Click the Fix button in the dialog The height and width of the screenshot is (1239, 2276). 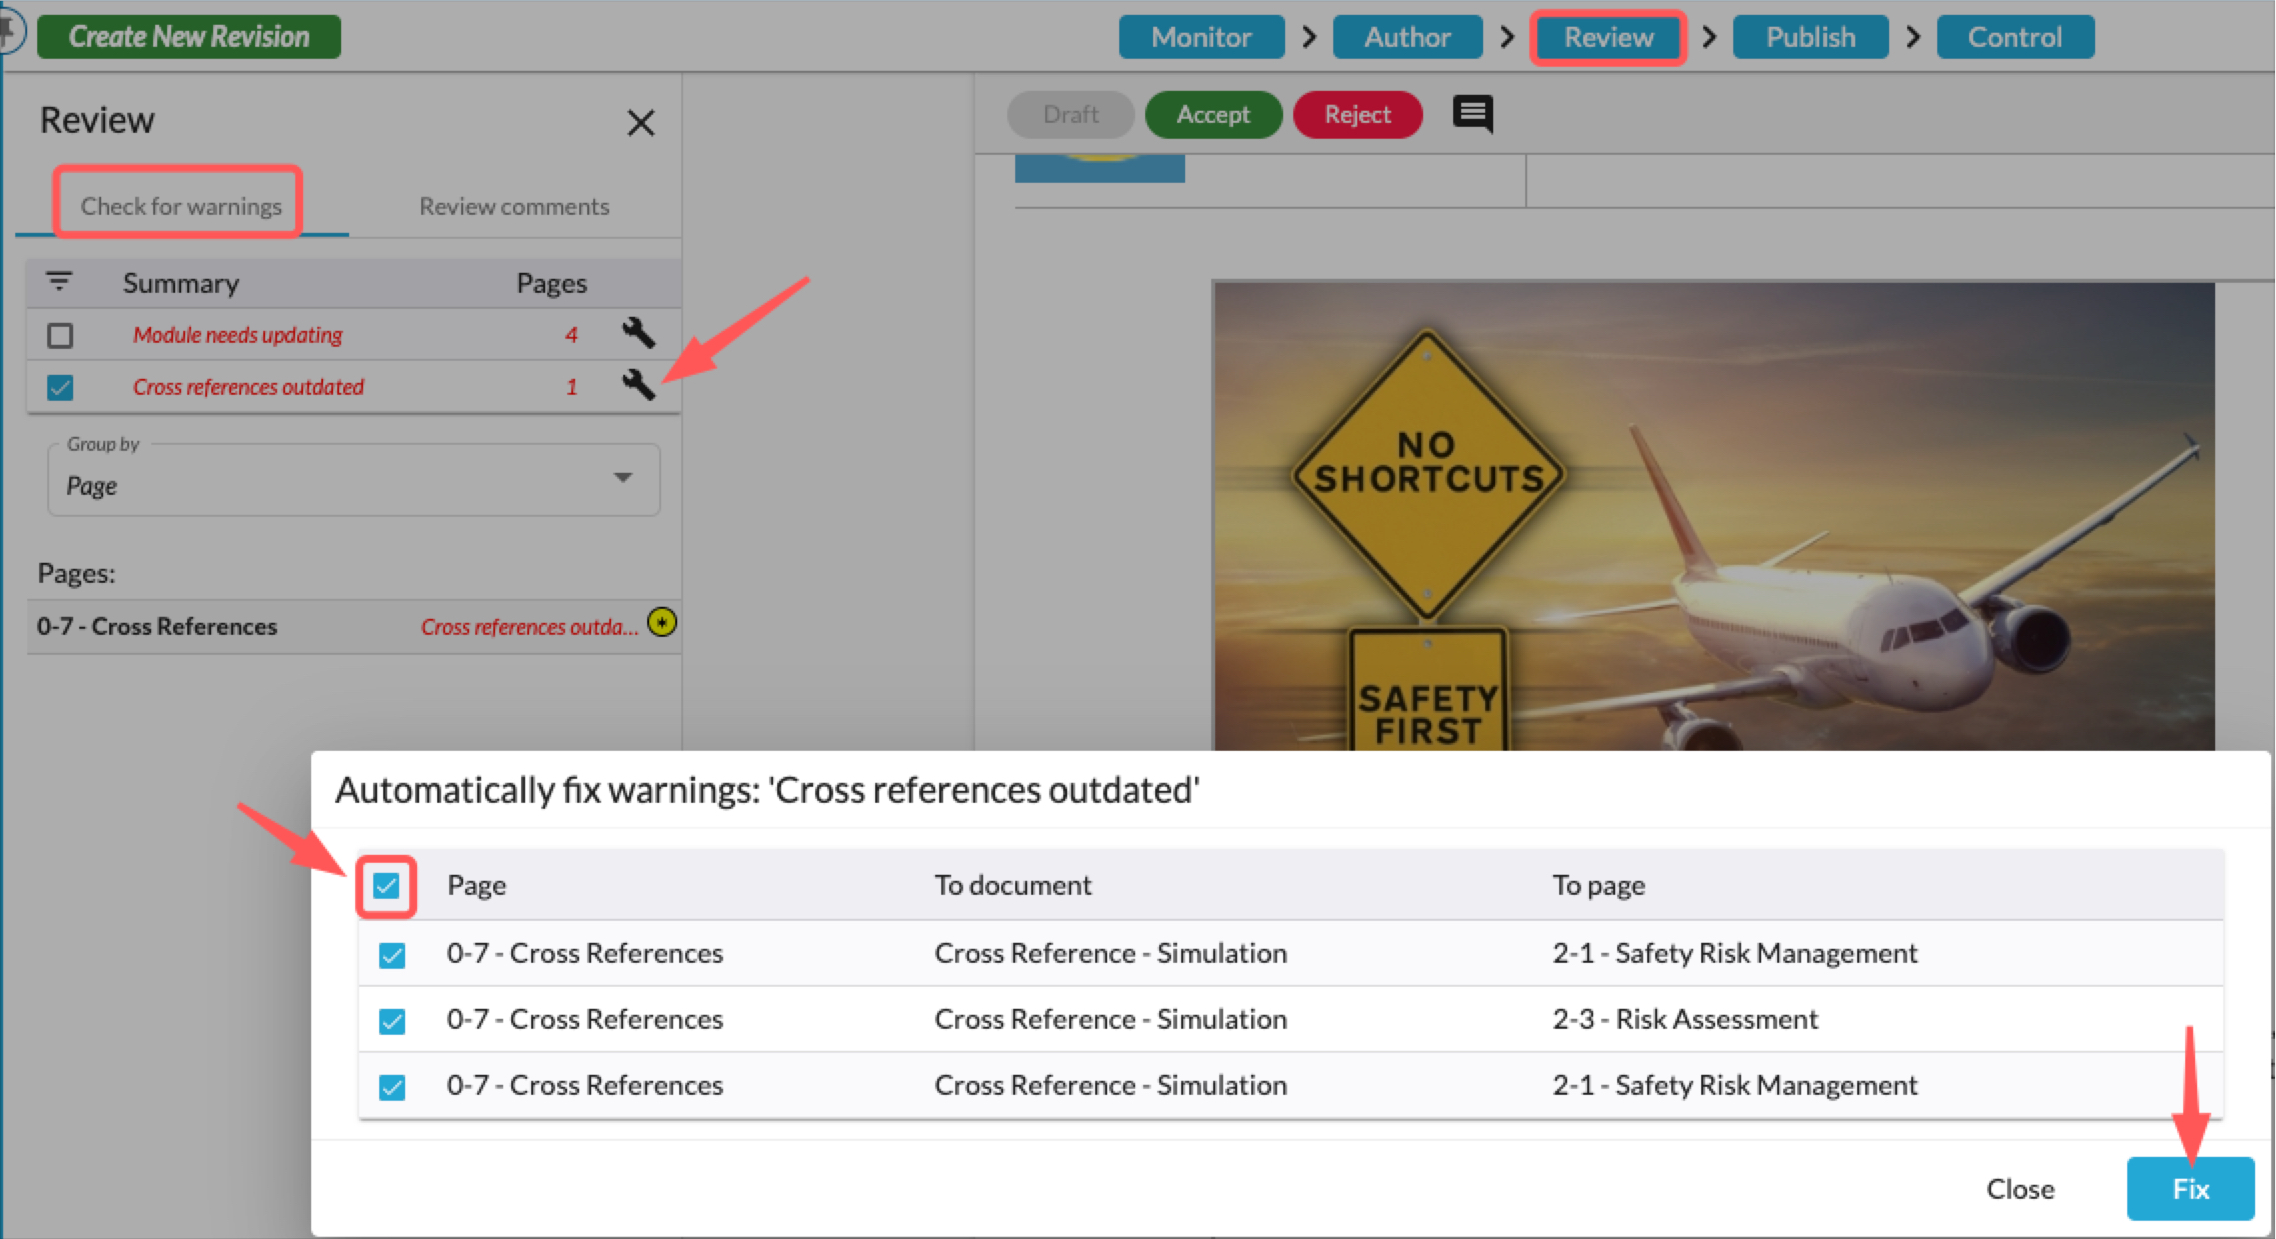[x=2190, y=1188]
